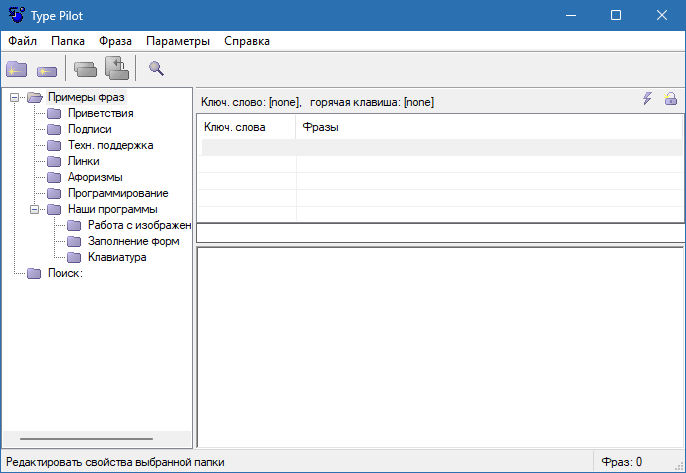
Task: Click the single-line field below phrase table
Action: coord(441,233)
